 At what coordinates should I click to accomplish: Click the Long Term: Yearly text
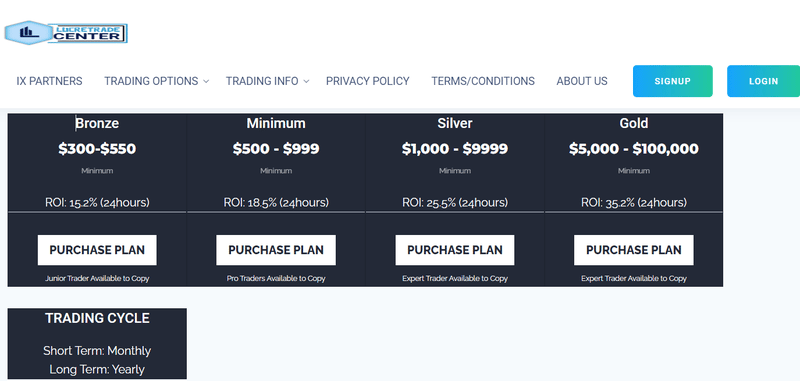(x=97, y=369)
